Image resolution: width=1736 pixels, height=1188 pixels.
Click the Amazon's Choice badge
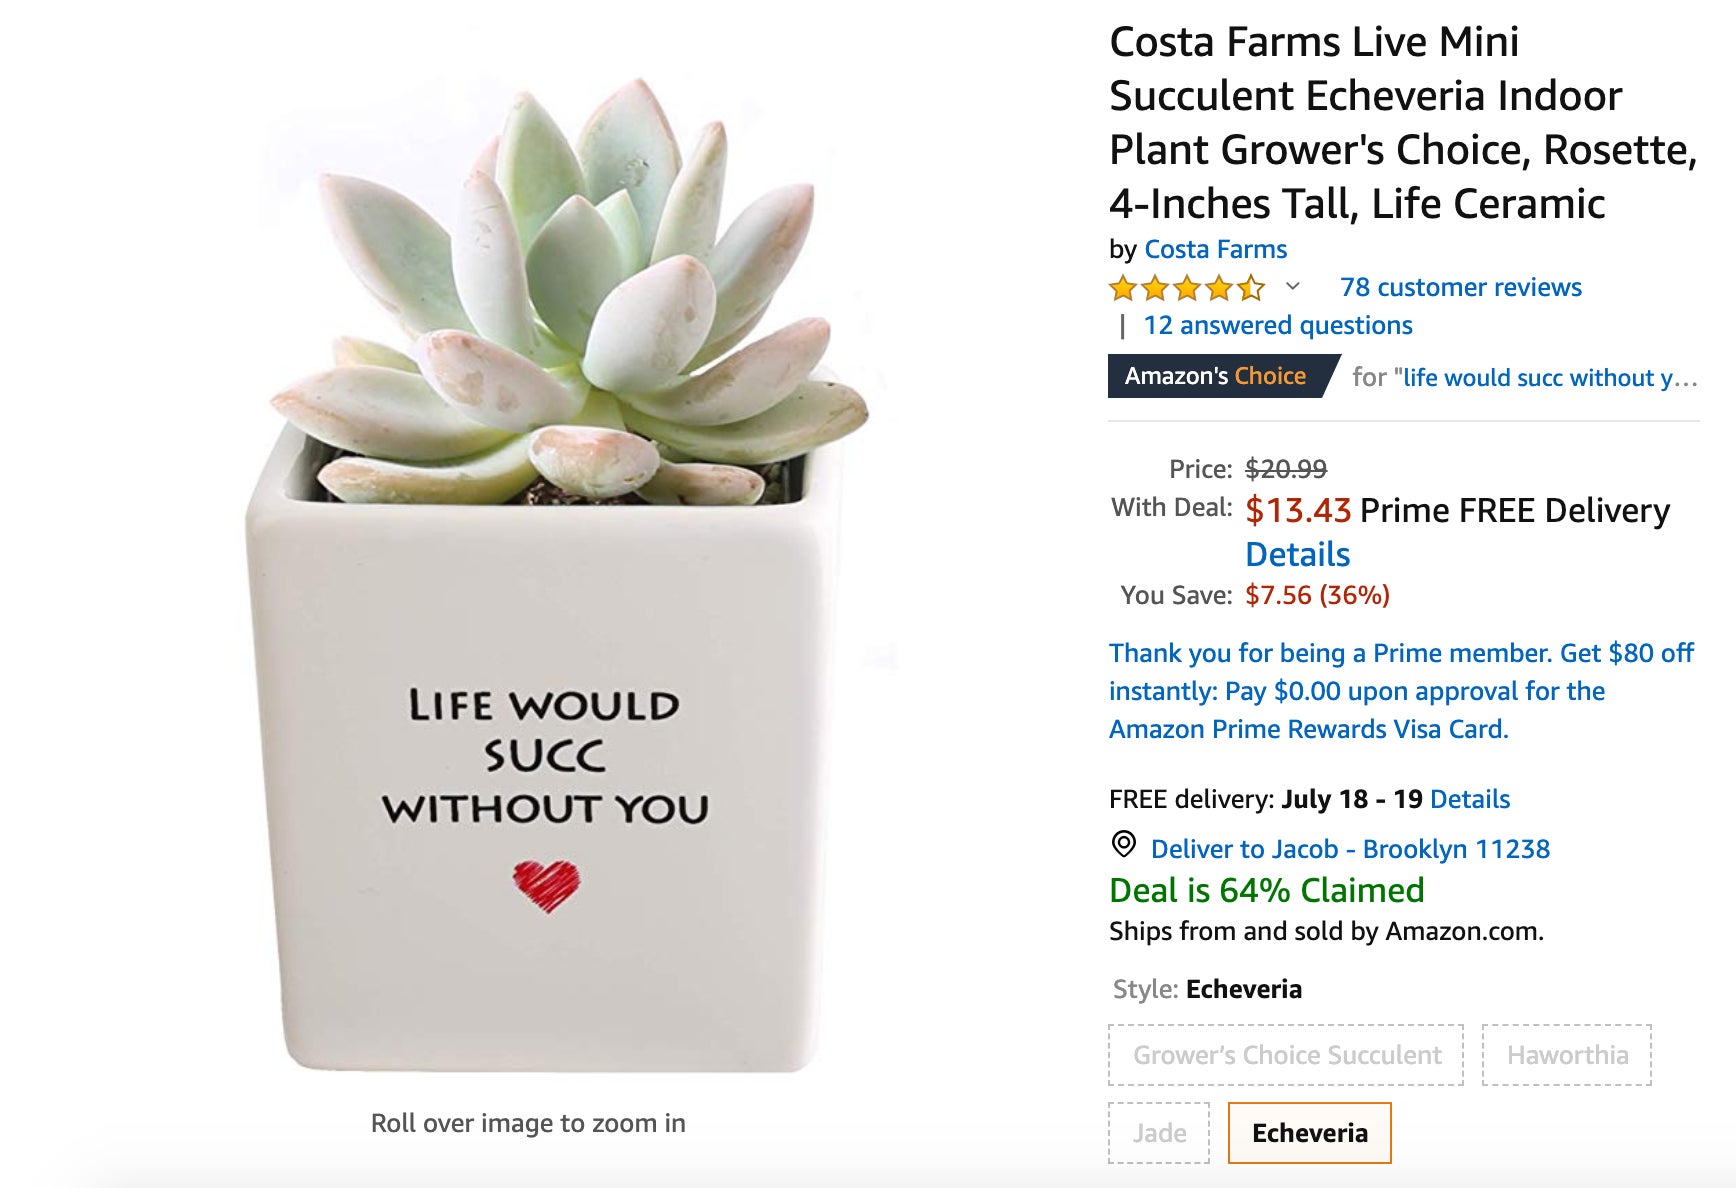[x=1215, y=377]
